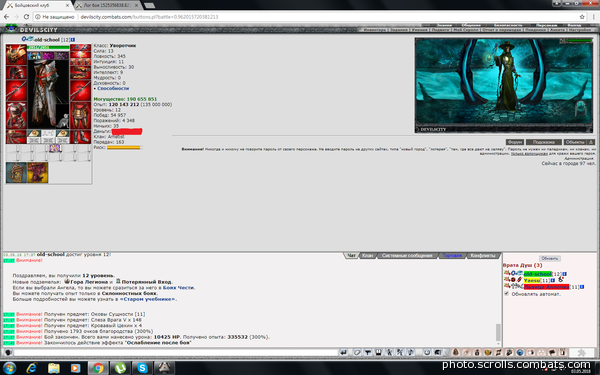Switch to the 'Клан' chat tab

[367, 255]
